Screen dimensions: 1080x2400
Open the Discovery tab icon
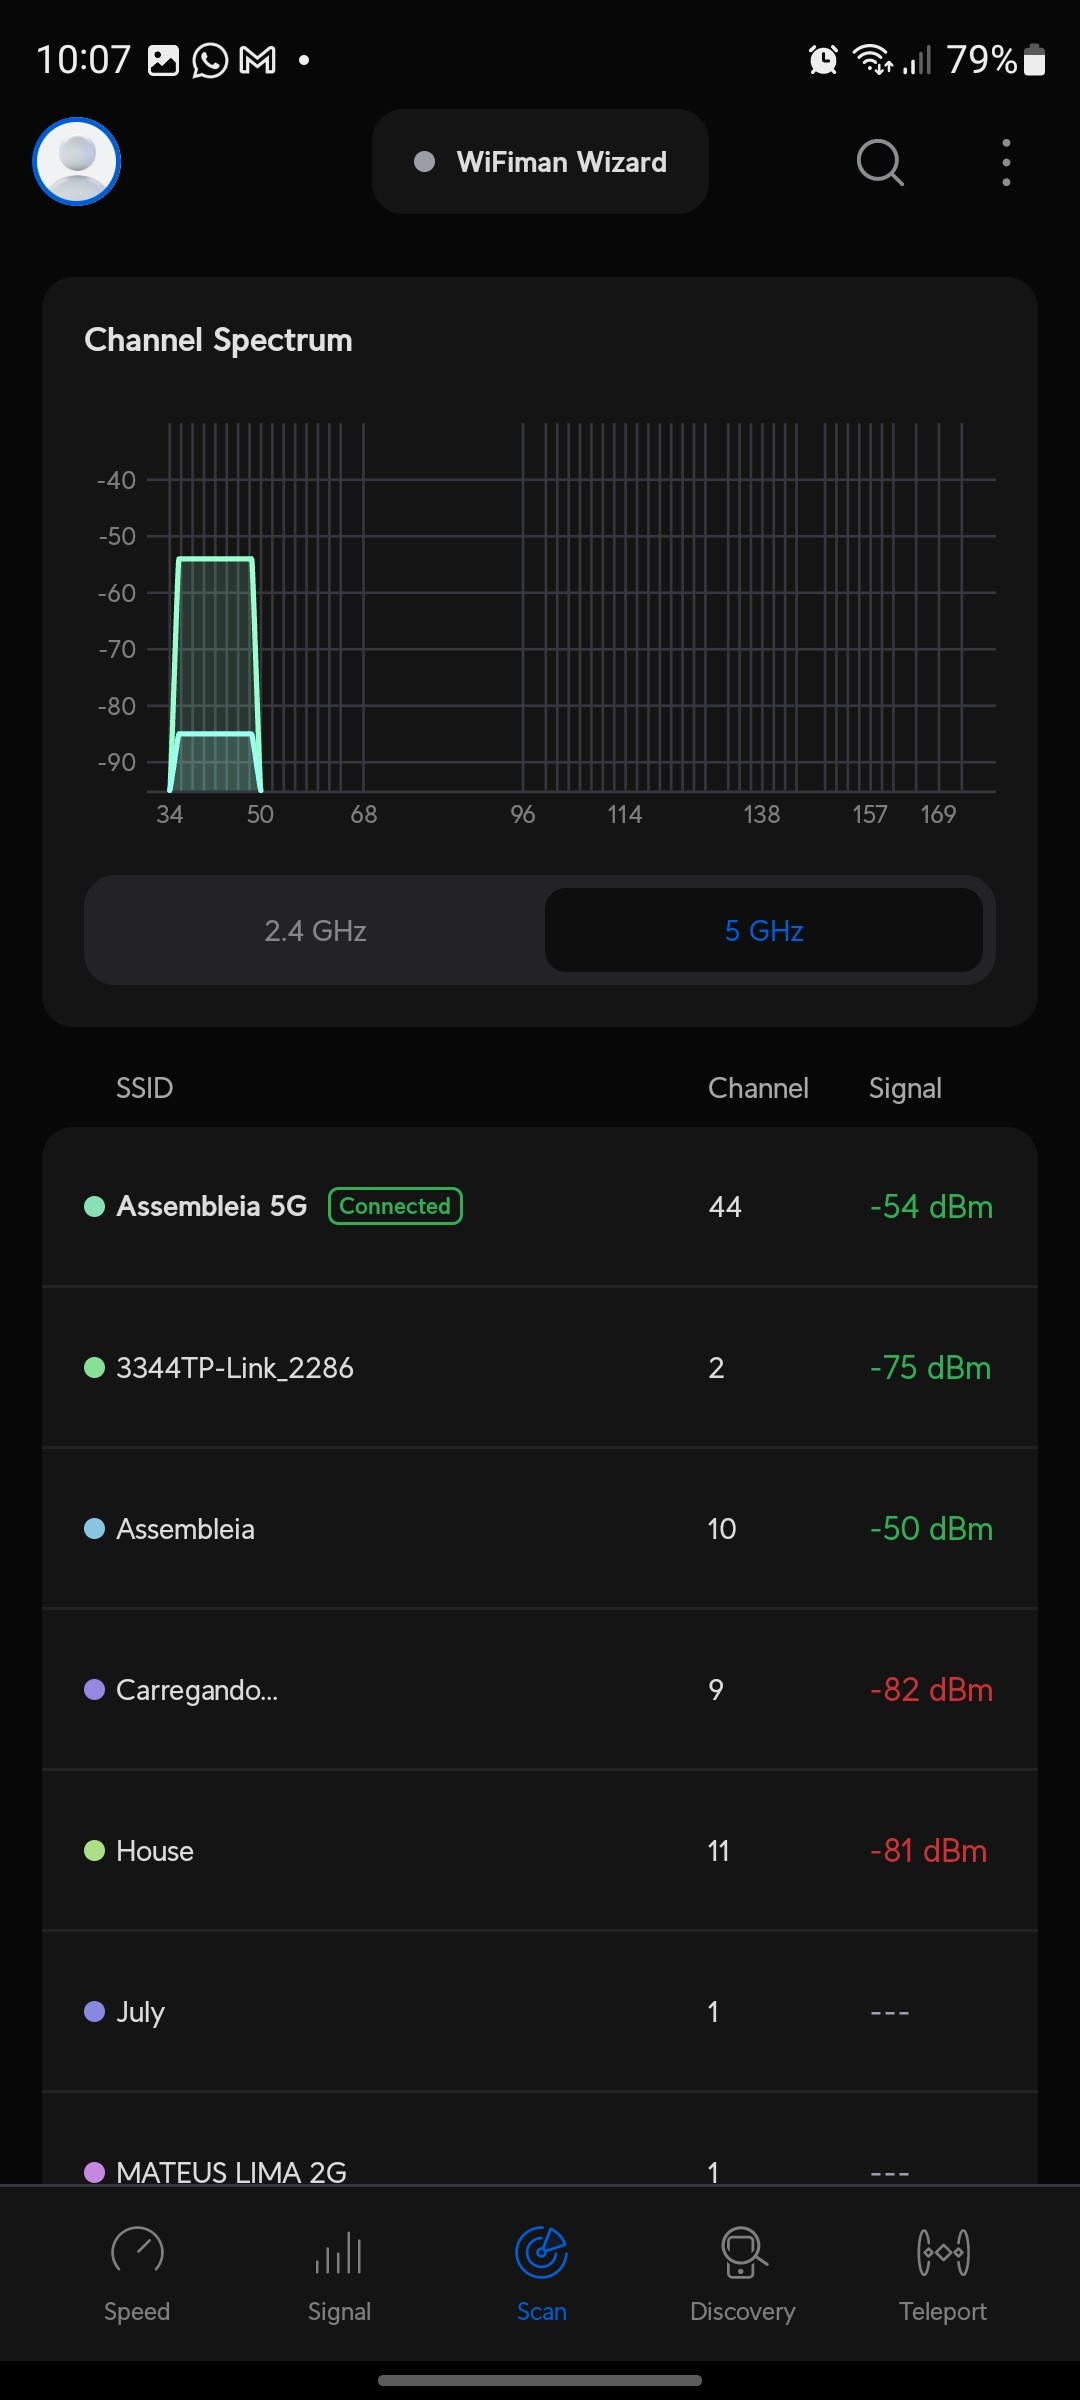pos(743,2252)
